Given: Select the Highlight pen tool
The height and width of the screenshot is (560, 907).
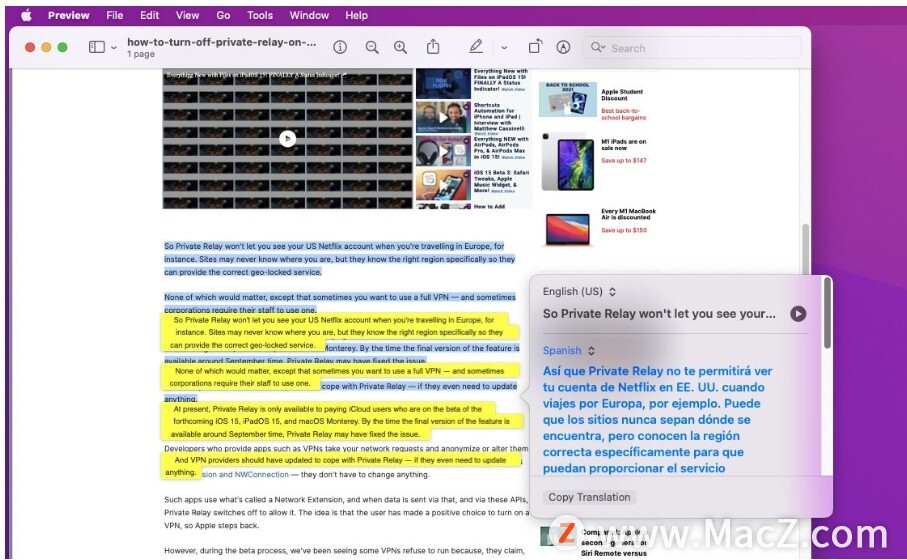Looking at the screenshot, I should pos(475,46).
